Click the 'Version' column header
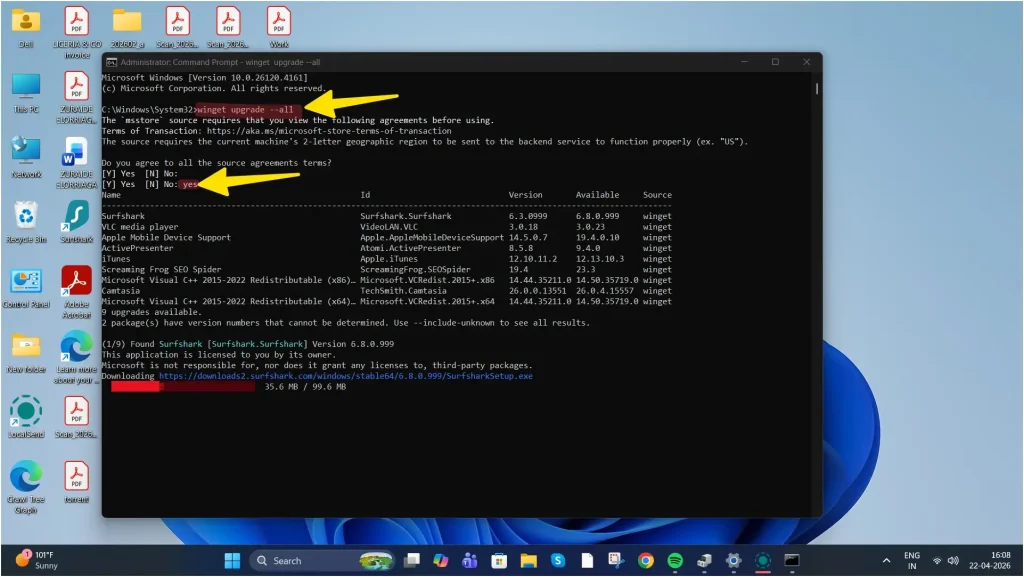The height and width of the screenshot is (577, 1024). (x=526, y=195)
